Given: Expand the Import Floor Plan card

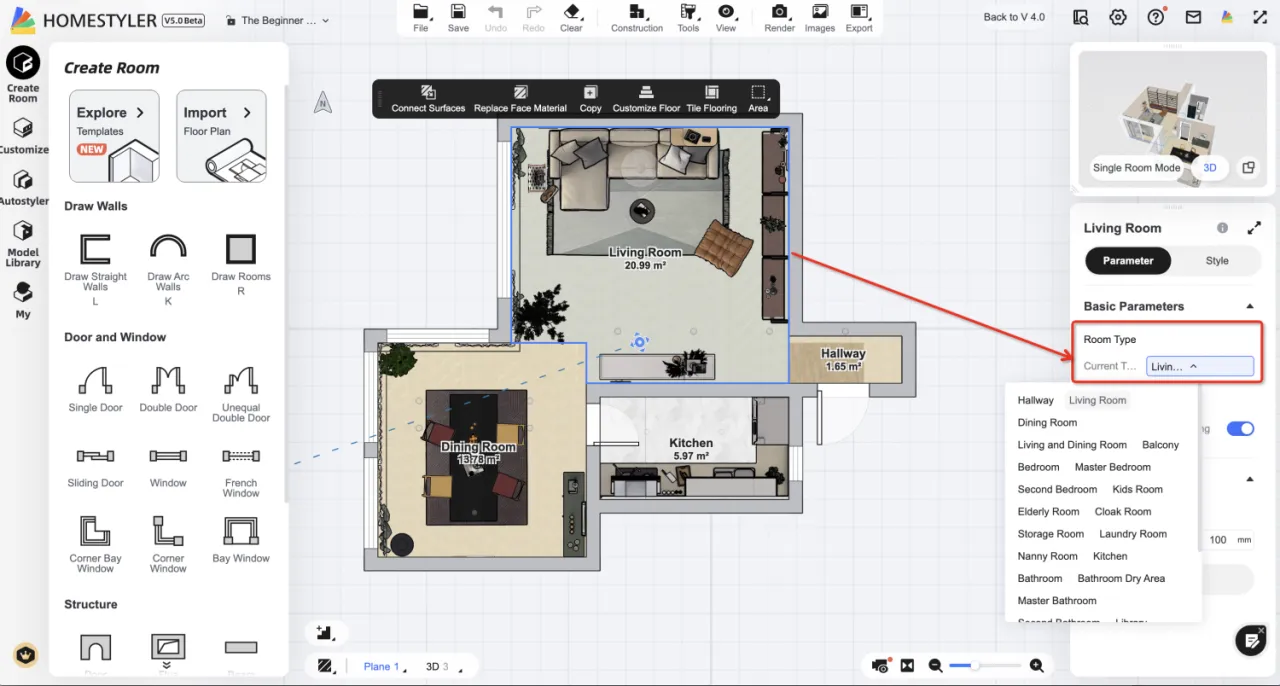Looking at the screenshot, I should 221,136.
